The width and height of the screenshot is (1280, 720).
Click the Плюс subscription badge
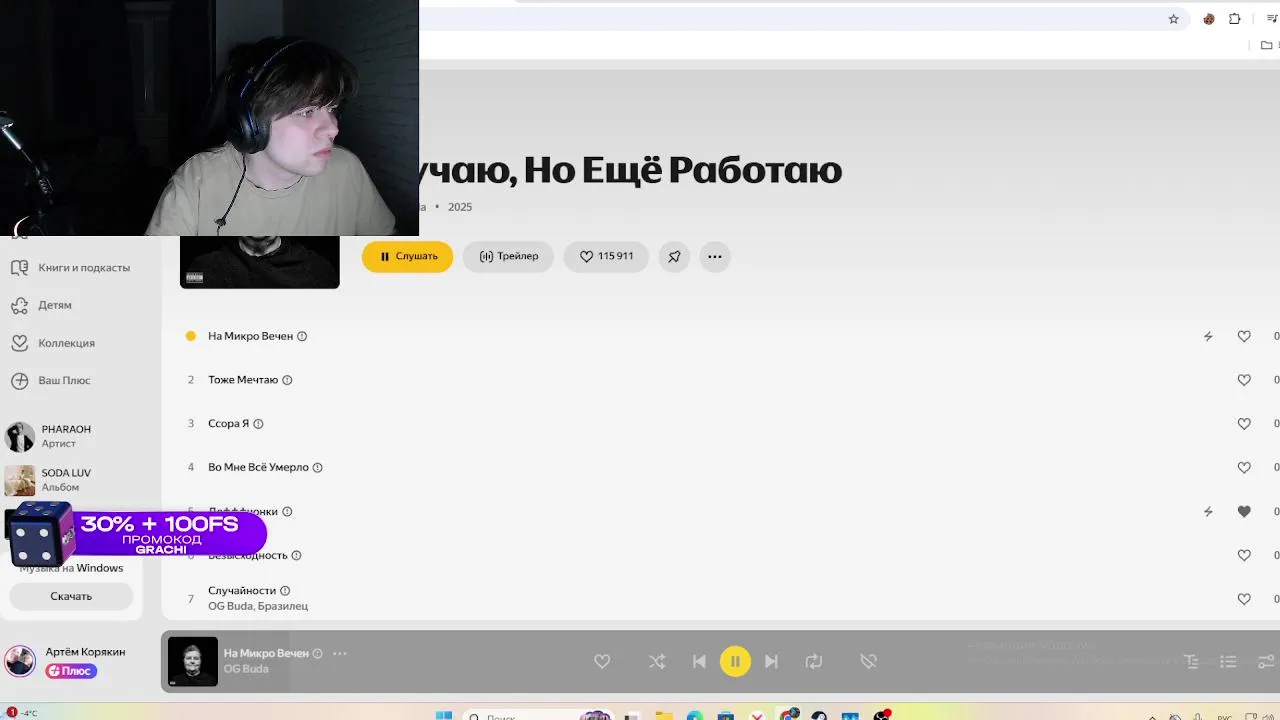(71, 671)
